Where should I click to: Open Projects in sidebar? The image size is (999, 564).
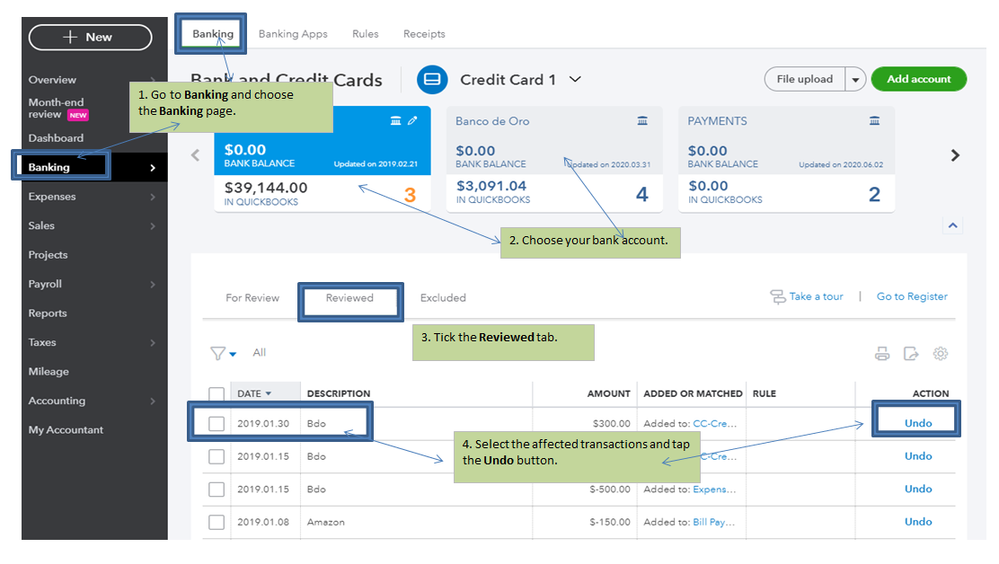tap(48, 255)
